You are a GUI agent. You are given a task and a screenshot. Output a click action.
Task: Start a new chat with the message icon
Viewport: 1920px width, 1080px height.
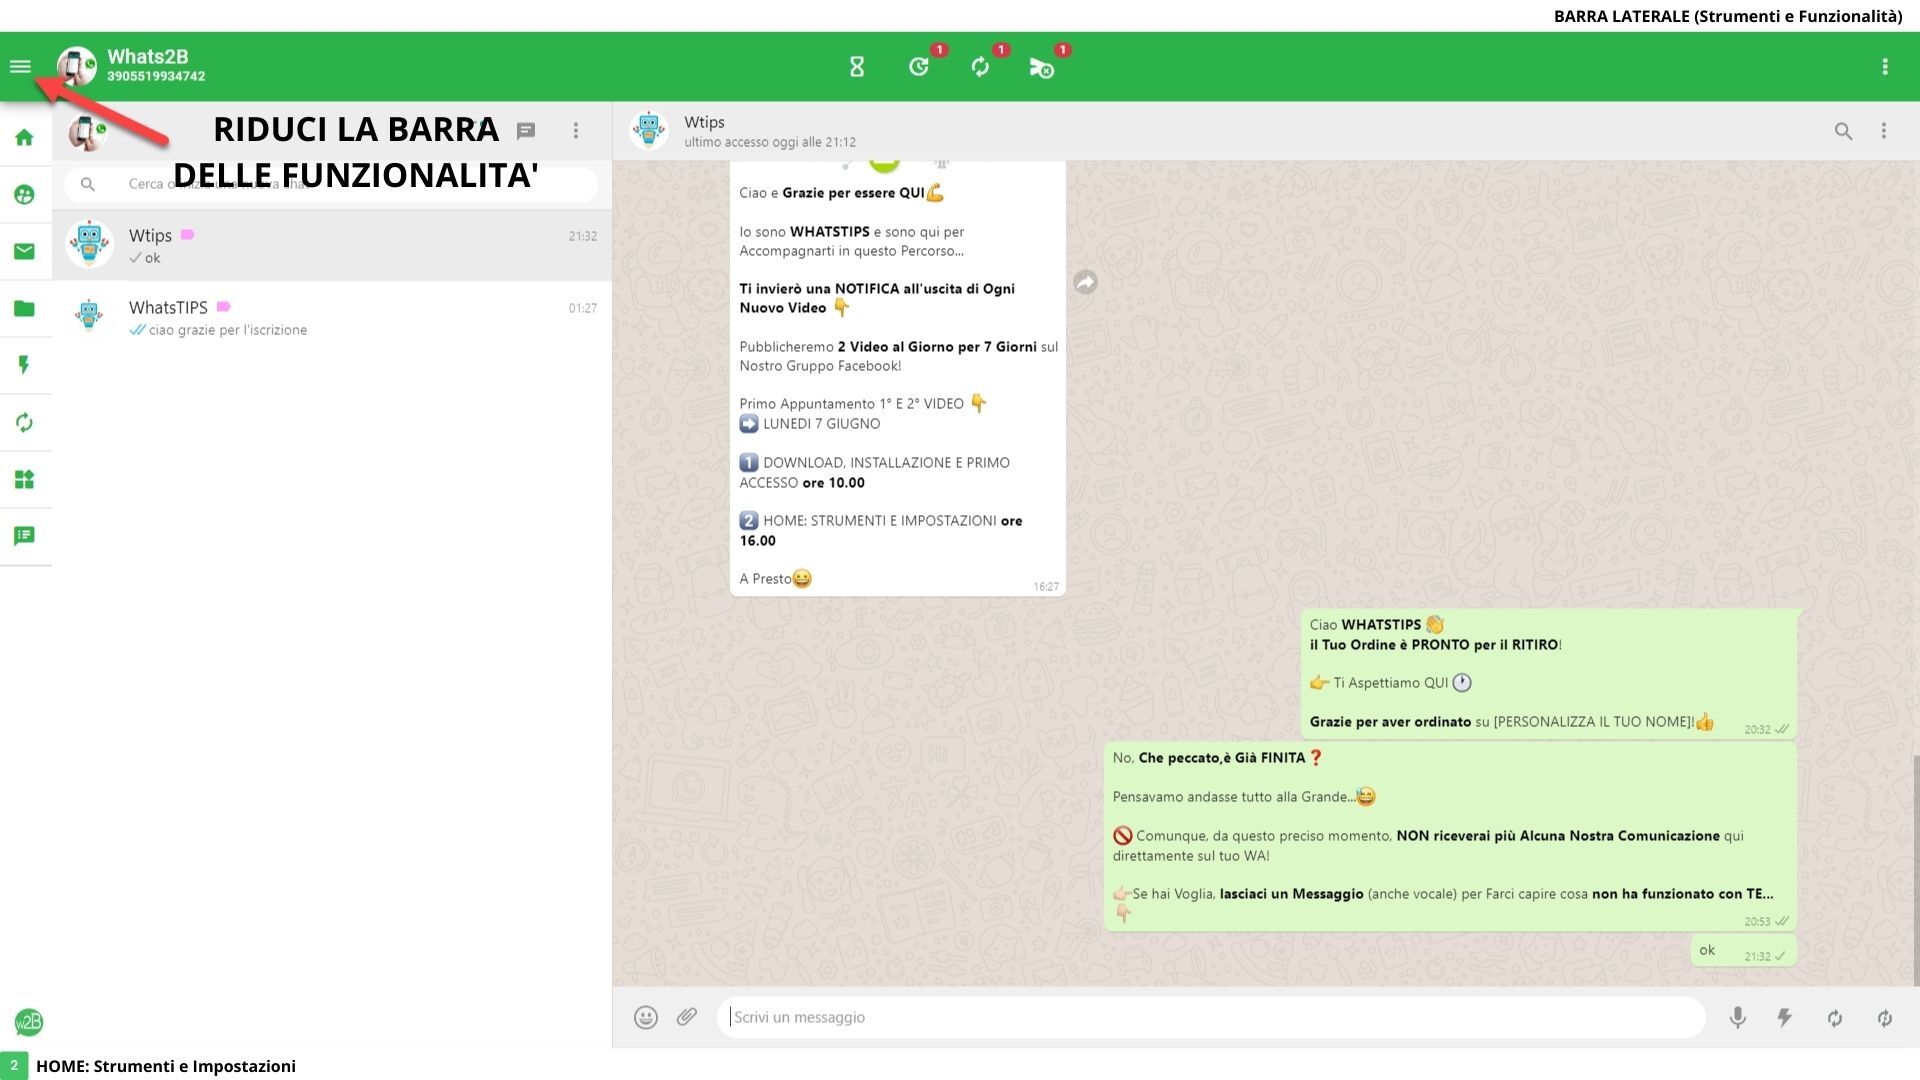click(526, 131)
